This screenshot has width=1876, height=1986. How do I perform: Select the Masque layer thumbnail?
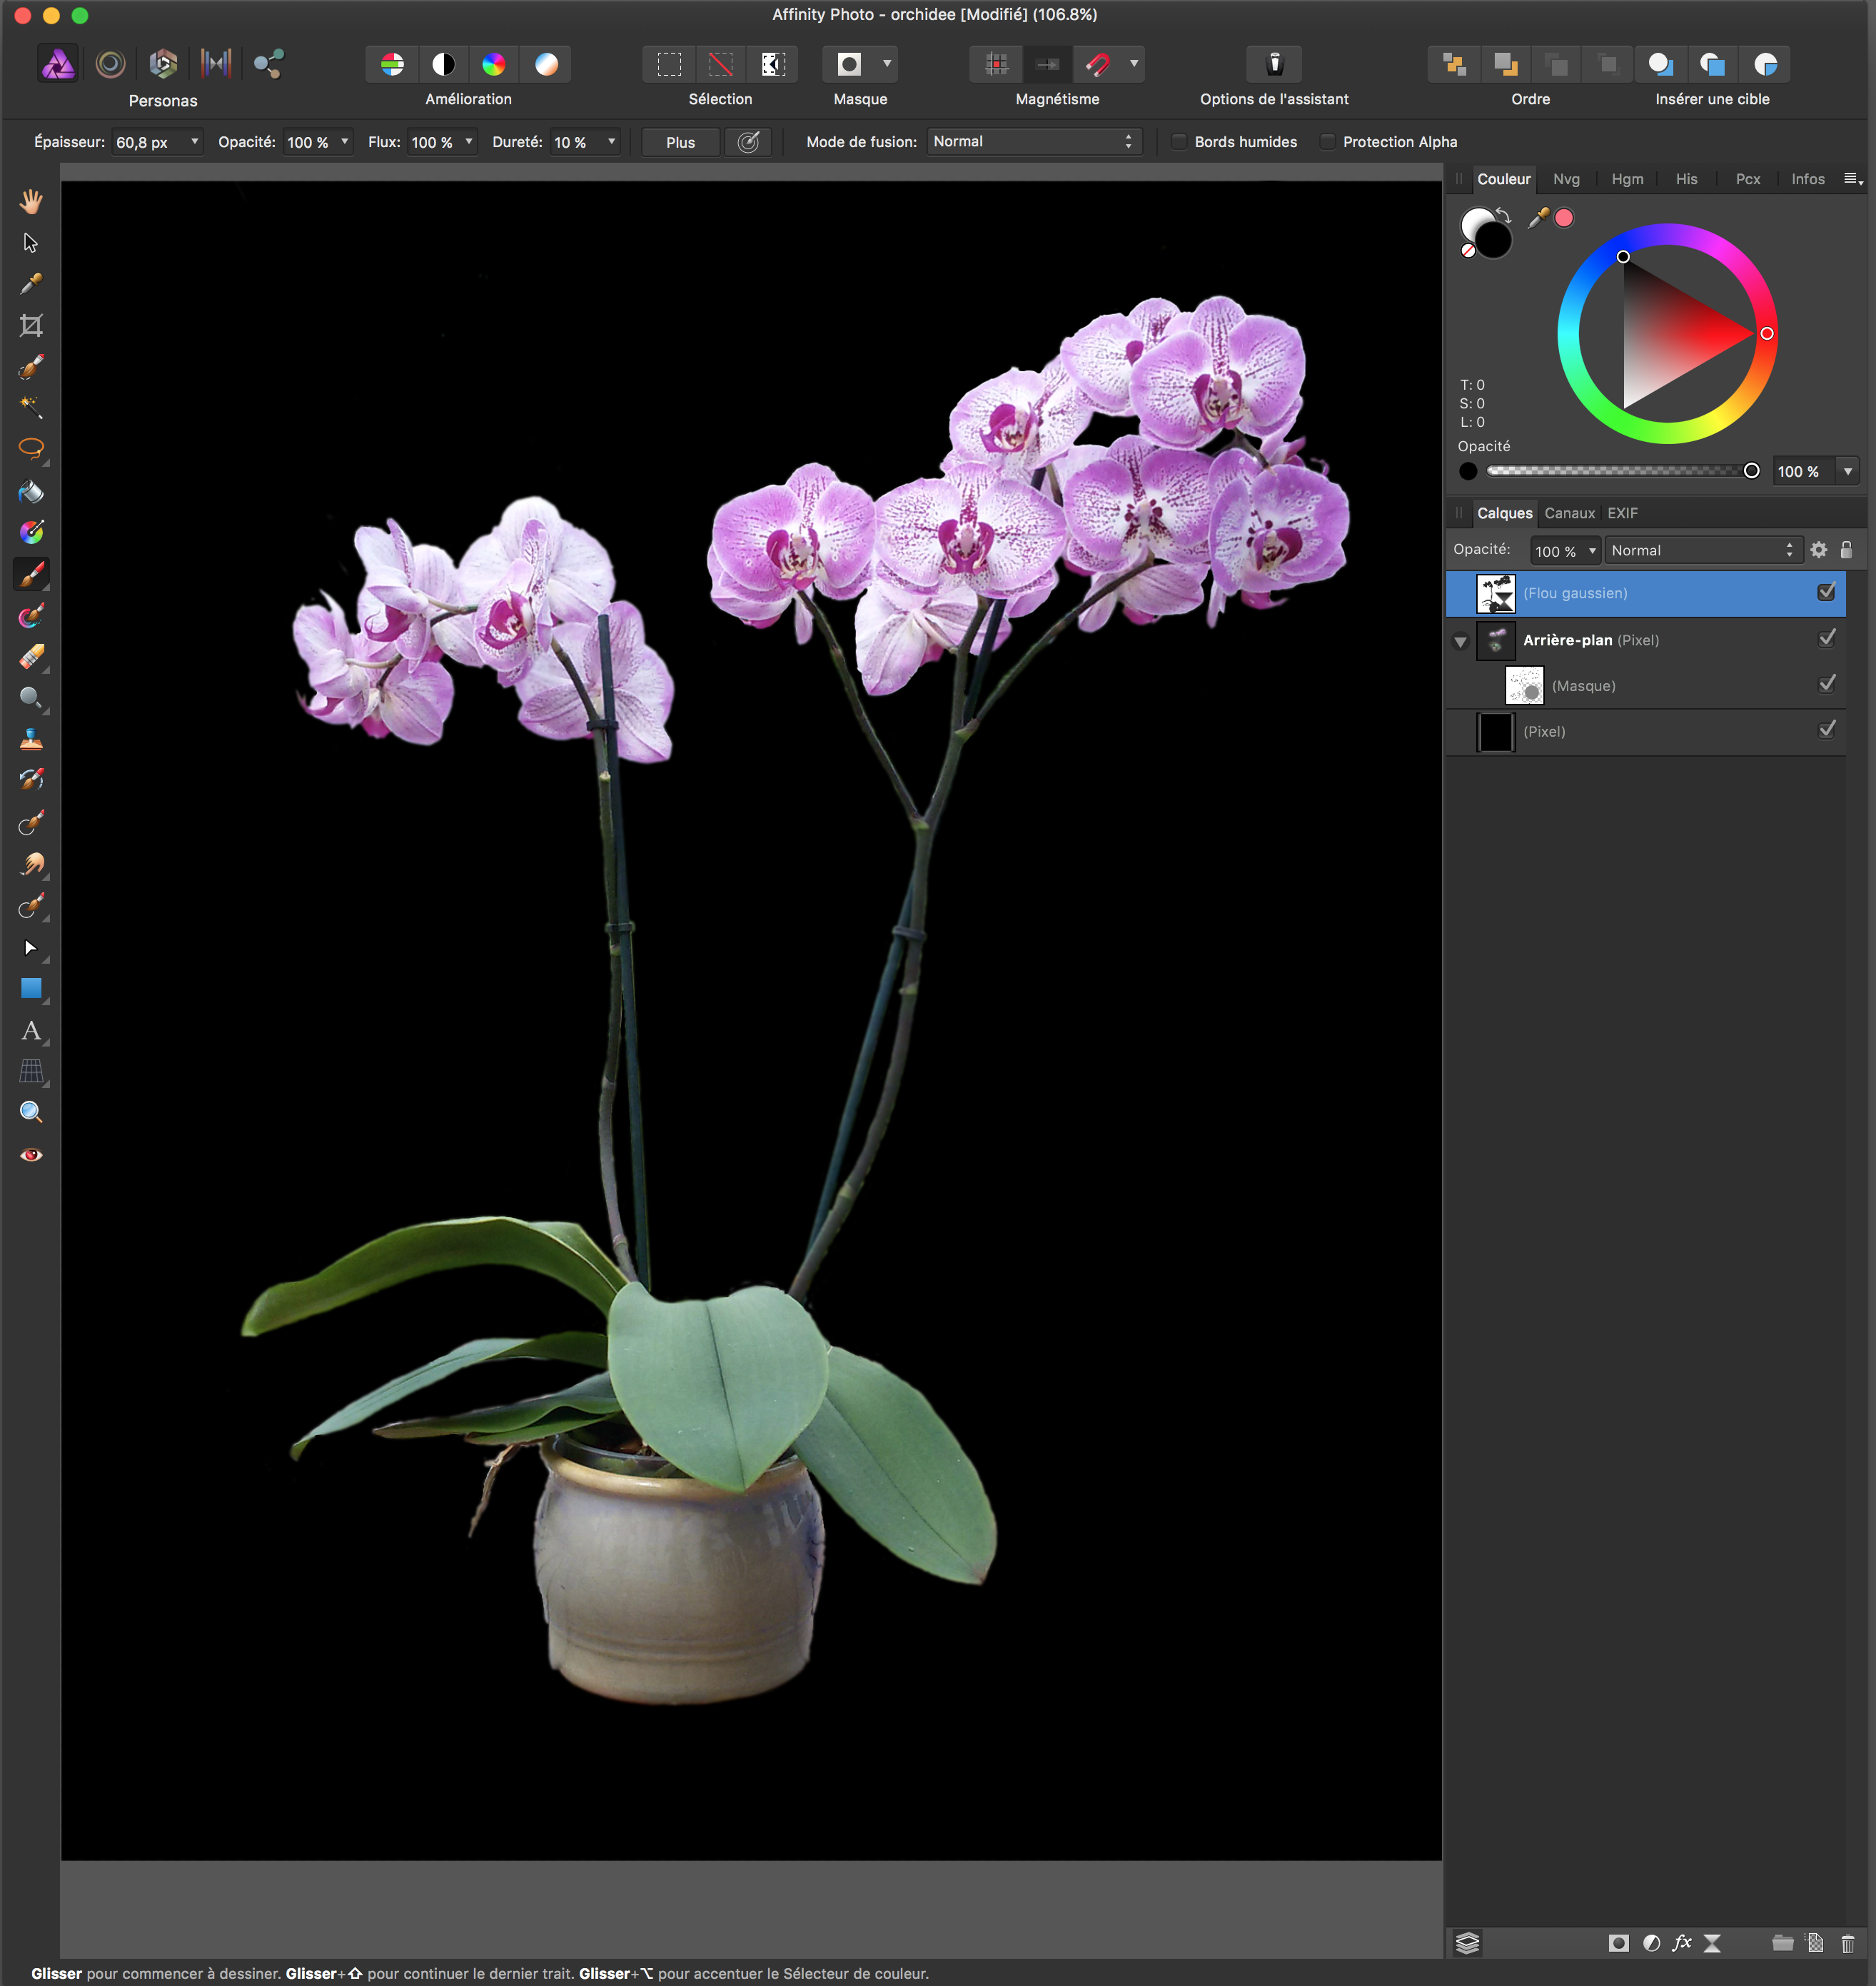click(1524, 686)
